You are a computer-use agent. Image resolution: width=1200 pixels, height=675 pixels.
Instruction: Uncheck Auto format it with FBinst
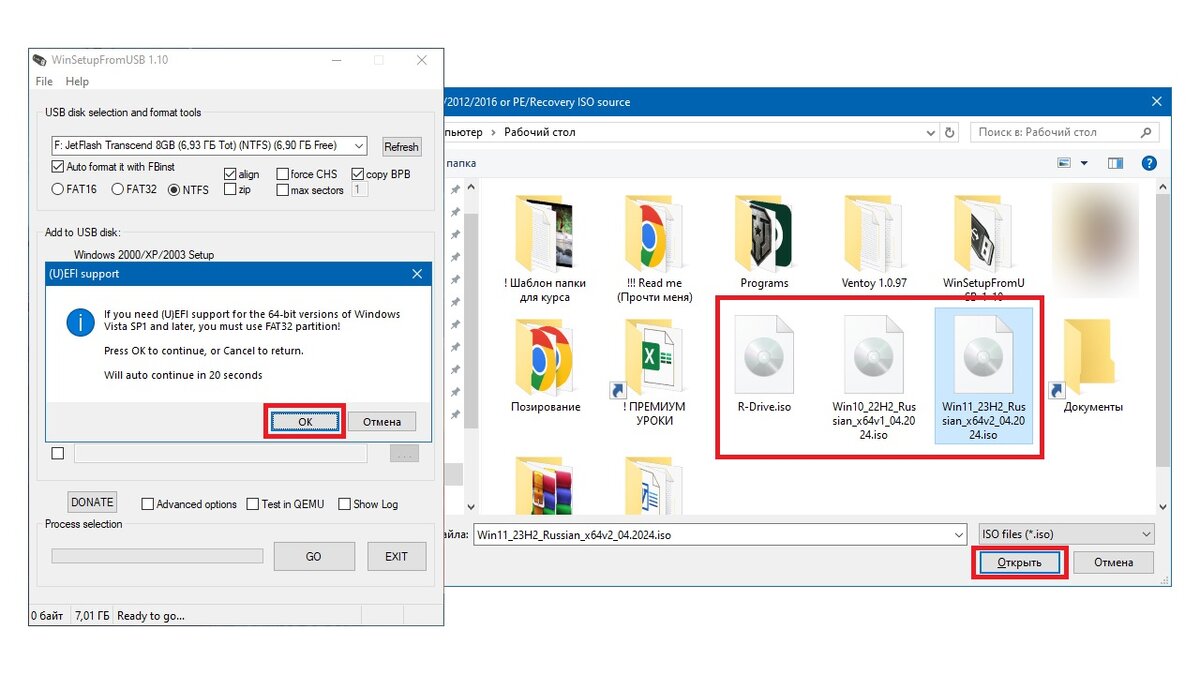[57, 167]
